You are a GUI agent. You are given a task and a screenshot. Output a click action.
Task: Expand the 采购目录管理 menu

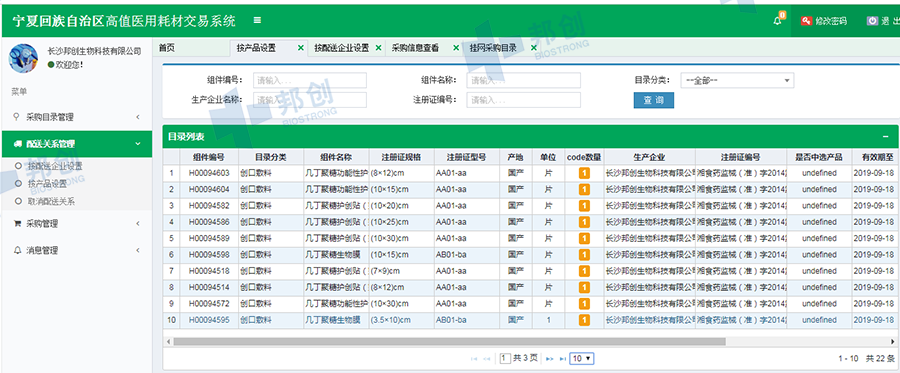76,117
